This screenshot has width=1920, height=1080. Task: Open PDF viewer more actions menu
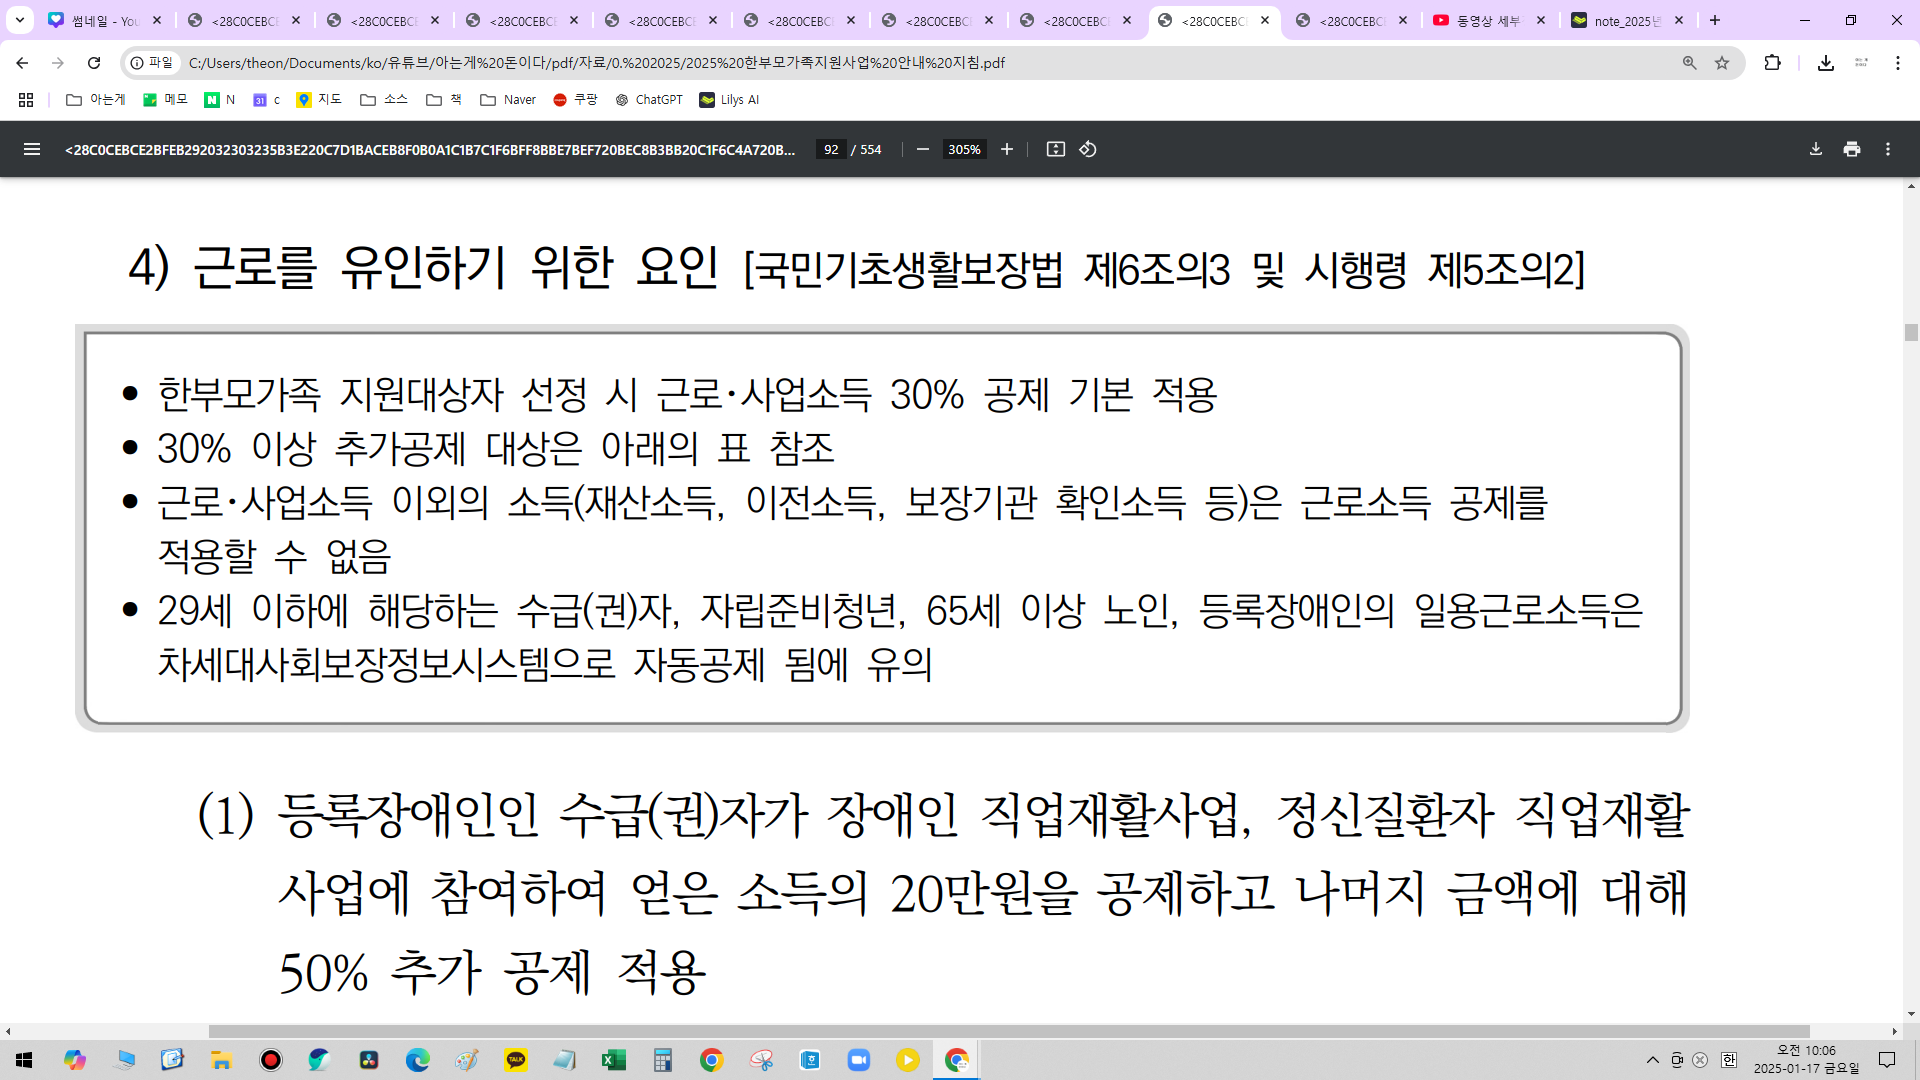click(1888, 149)
